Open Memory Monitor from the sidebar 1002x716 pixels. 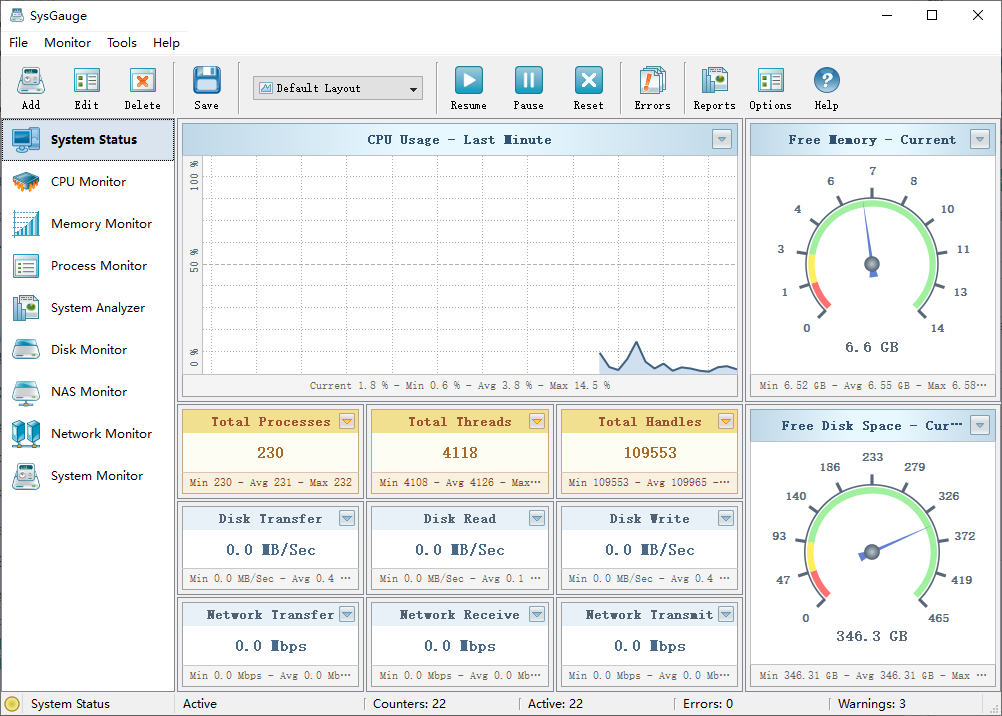tap(88, 224)
